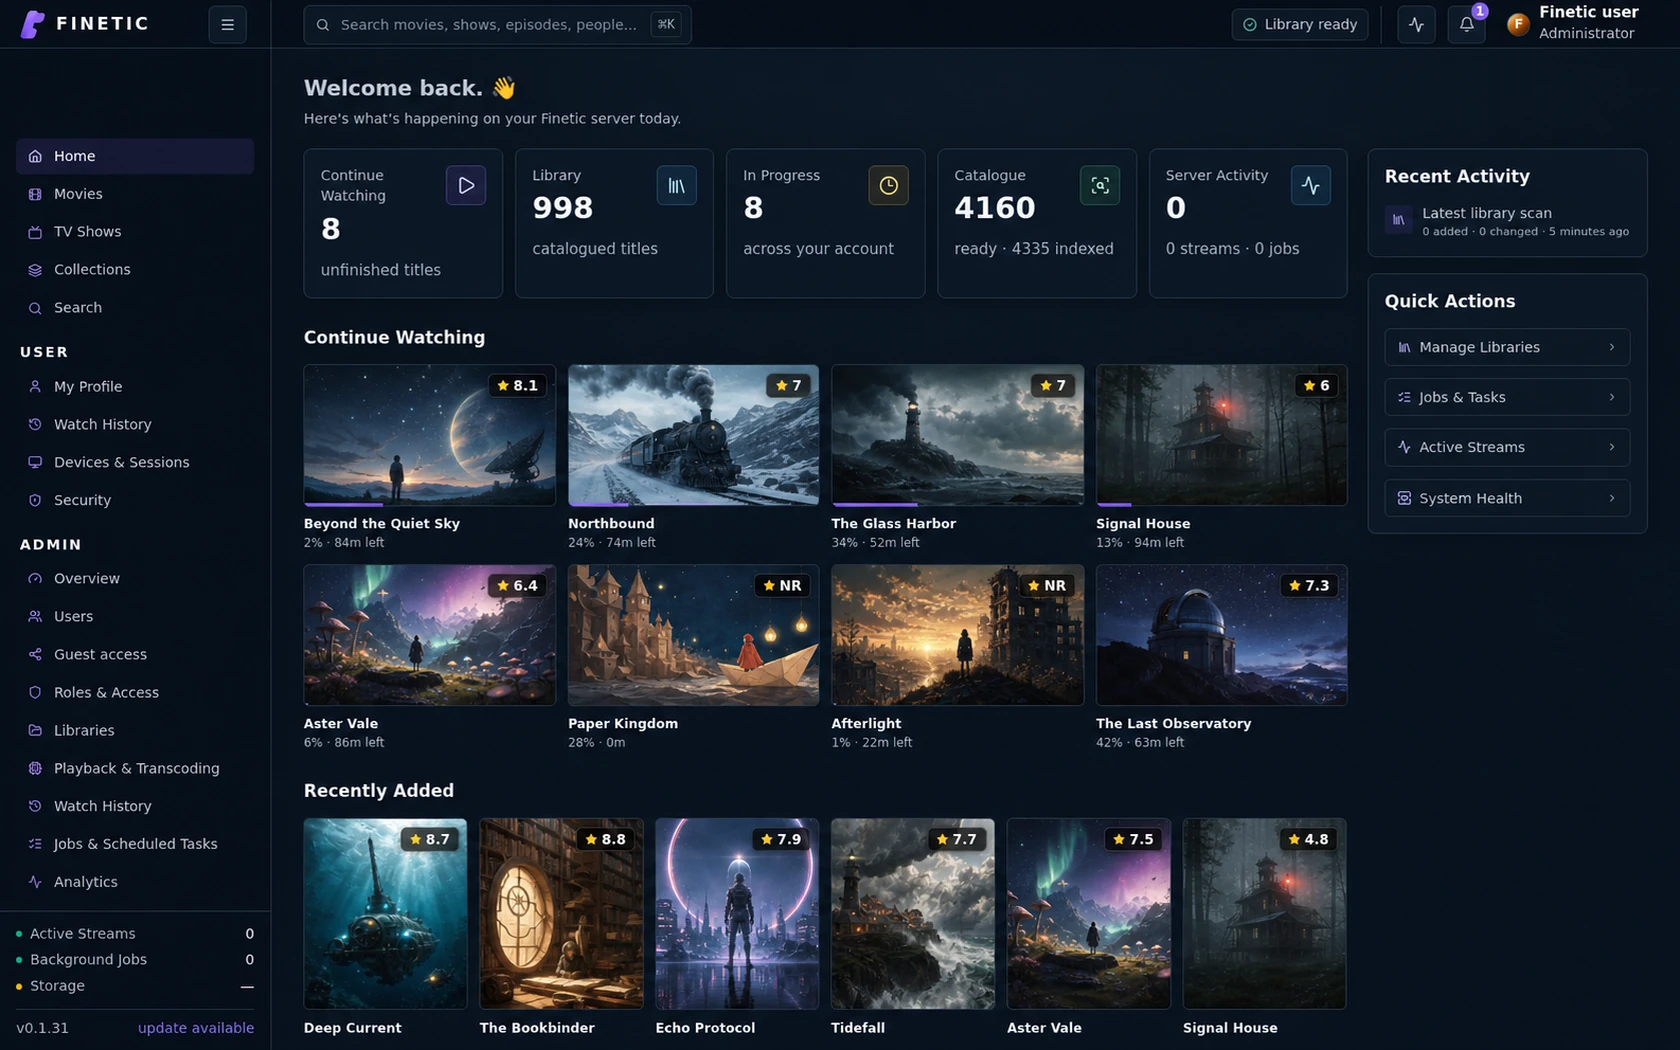Click the search magnifier icon in top bar
Screen dimensions: 1680x1050
coord(323,25)
